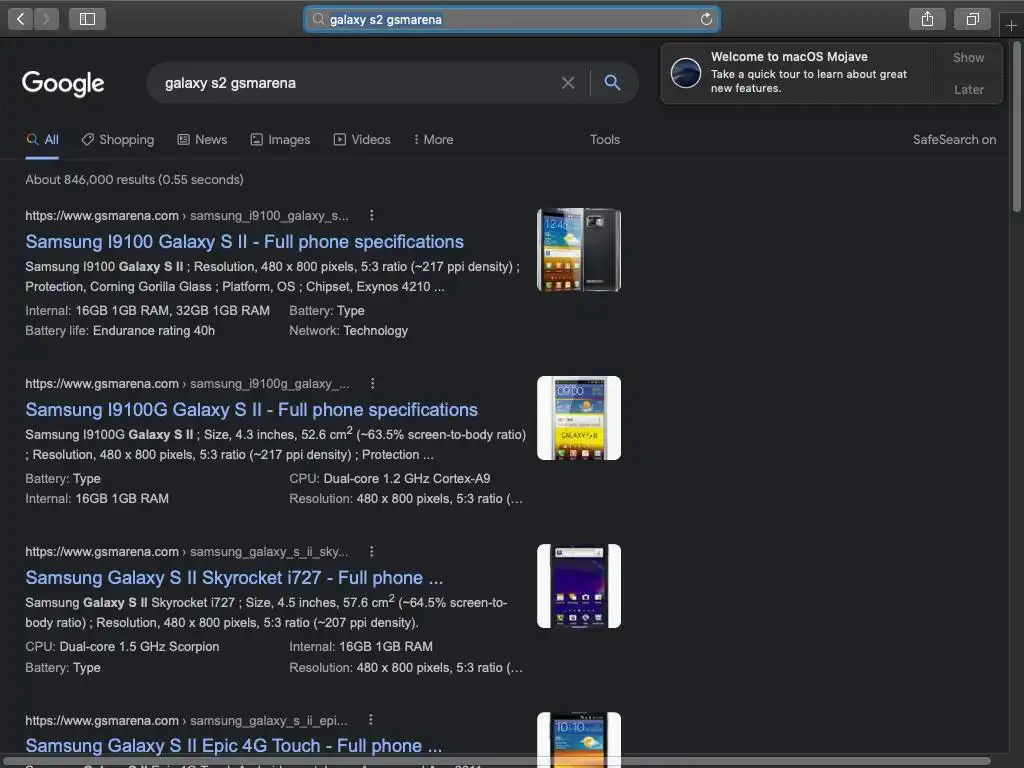This screenshot has width=1024, height=768.
Task: Switch to the Videos tab
Action: pyautogui.click(x=362, y=140)
